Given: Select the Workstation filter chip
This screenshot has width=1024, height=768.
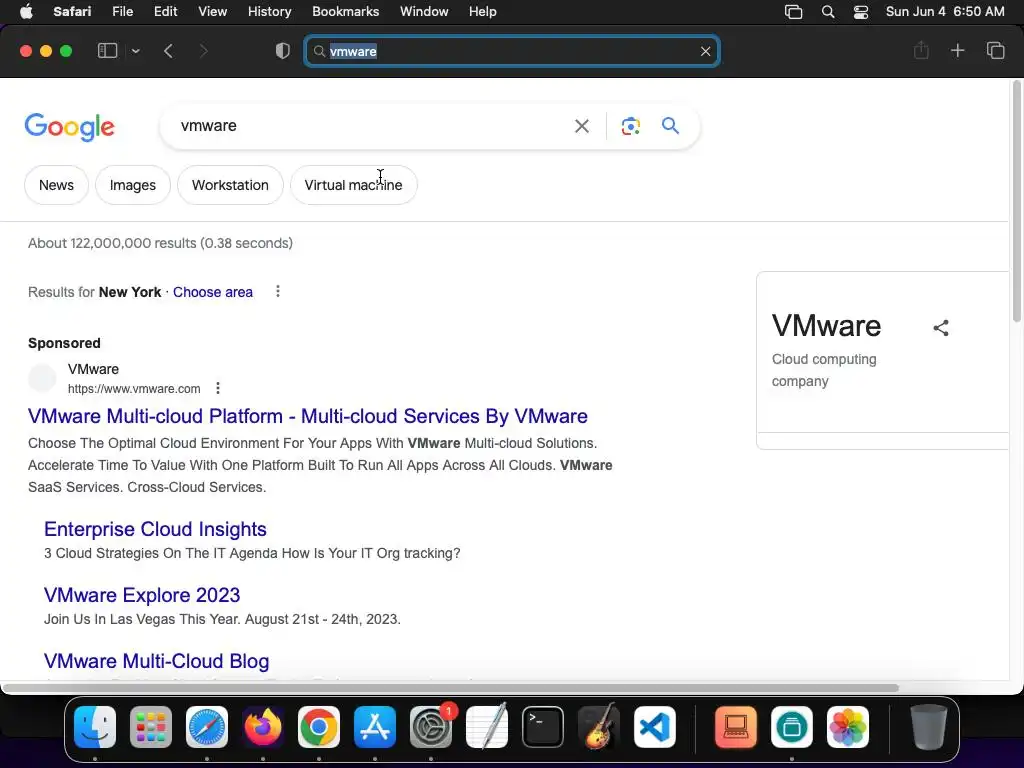Looking at the screenshot, I should 230,185.
